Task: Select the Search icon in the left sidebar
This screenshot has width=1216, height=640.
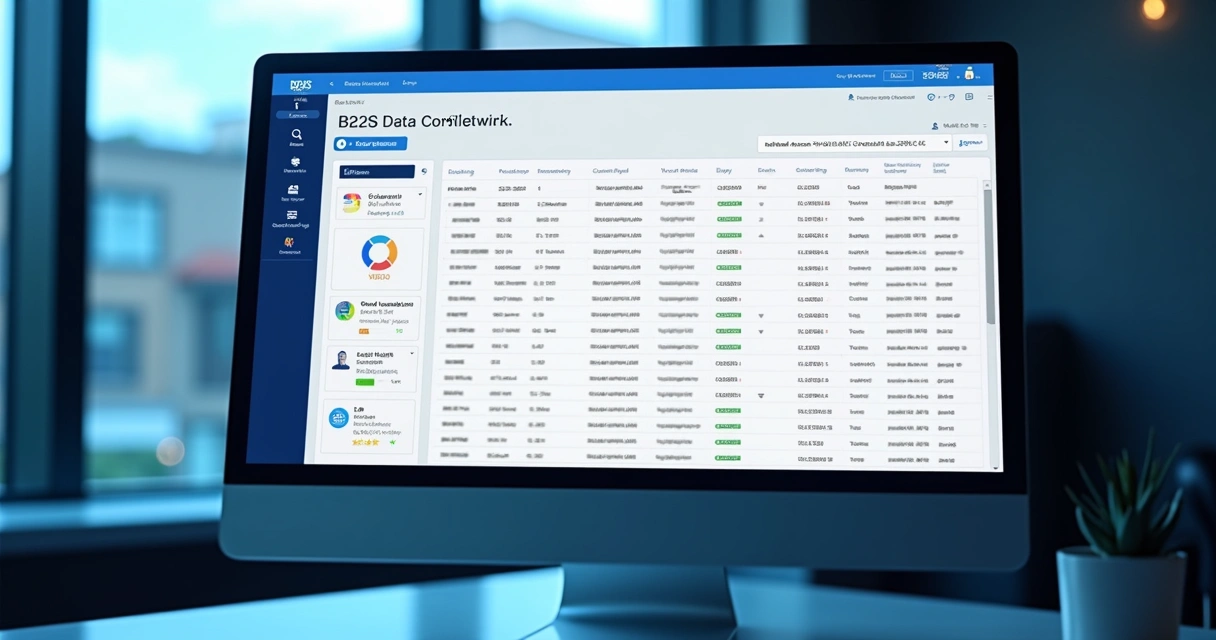Action: 297,134
